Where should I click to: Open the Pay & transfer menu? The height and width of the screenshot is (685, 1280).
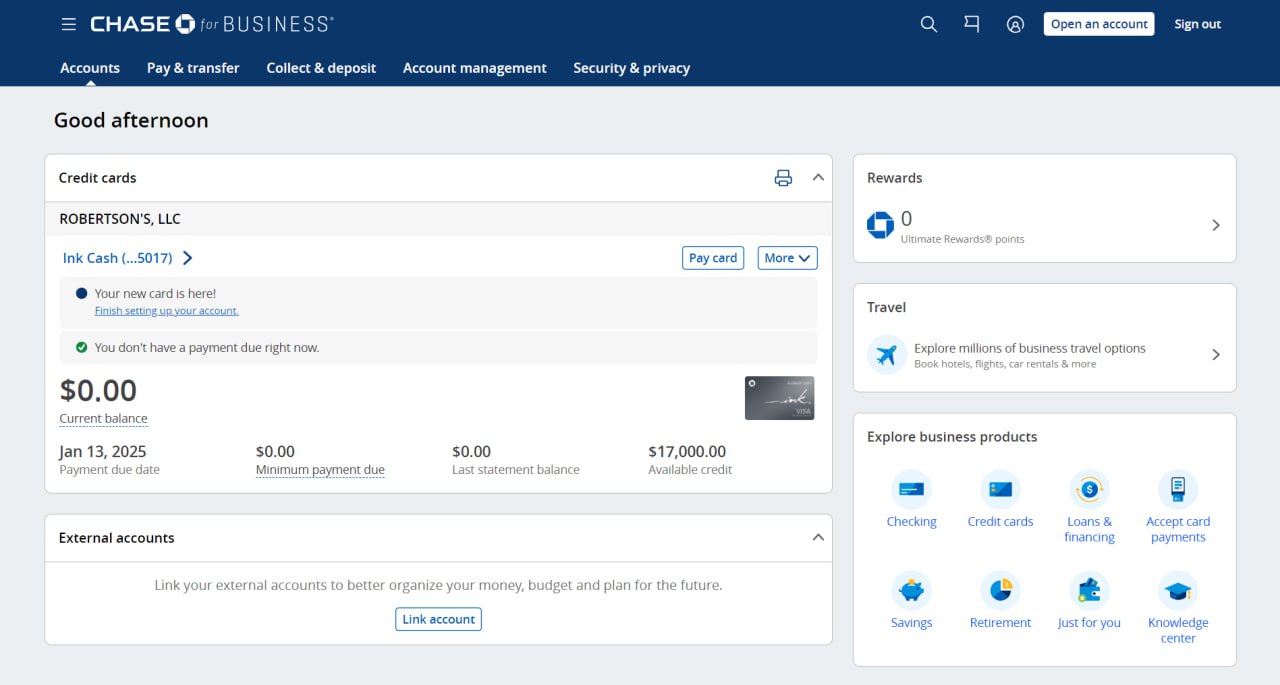(x=193, y=68)
